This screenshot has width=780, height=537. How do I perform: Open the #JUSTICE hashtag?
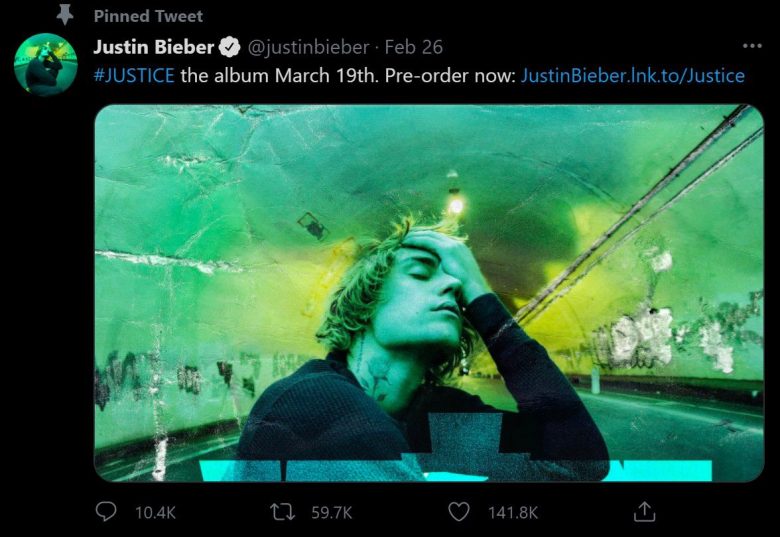click(x=133, y=75)
